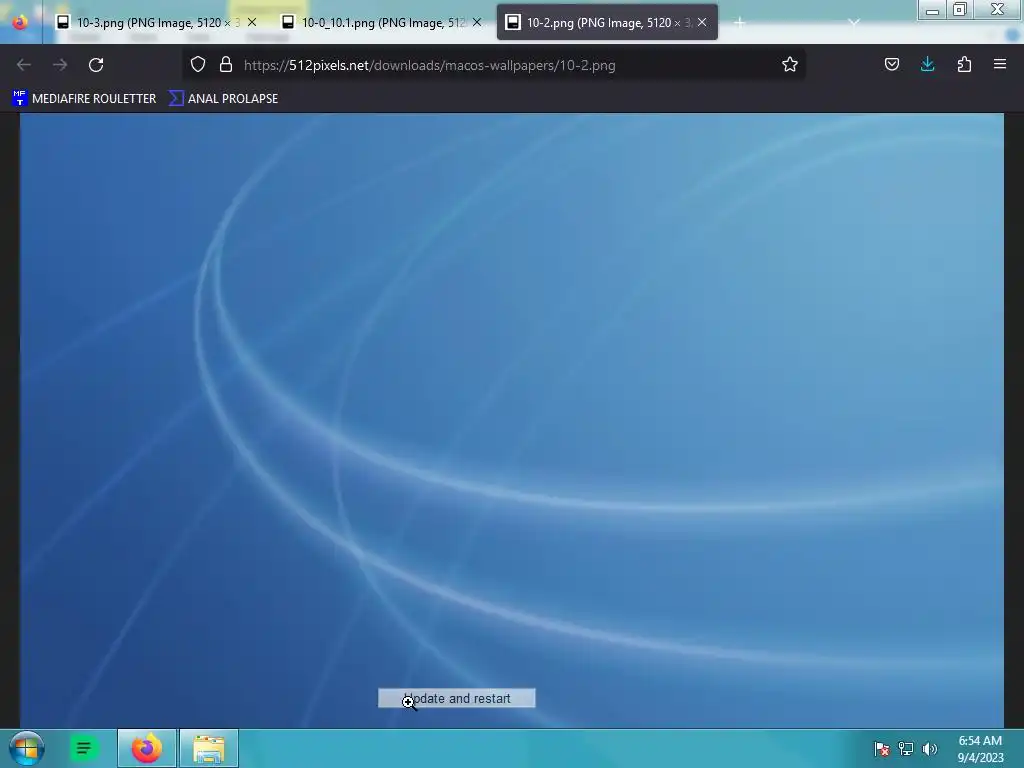Click the Firefox logo at the tab bar's left
The height and width of the screenshot is (768, 1024).
tap(20, 22)
